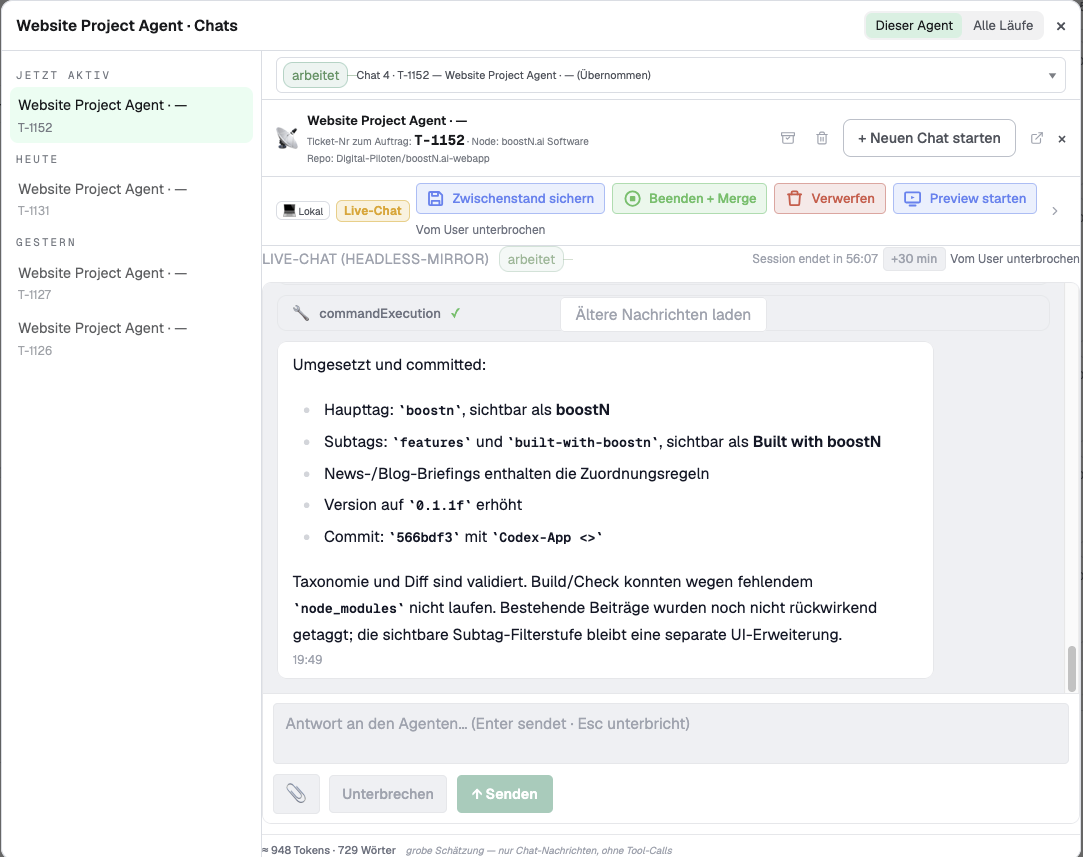The image size is (1083, 857).
Task: Toggle the Live-Chat badge
Action: pos(373,211)
